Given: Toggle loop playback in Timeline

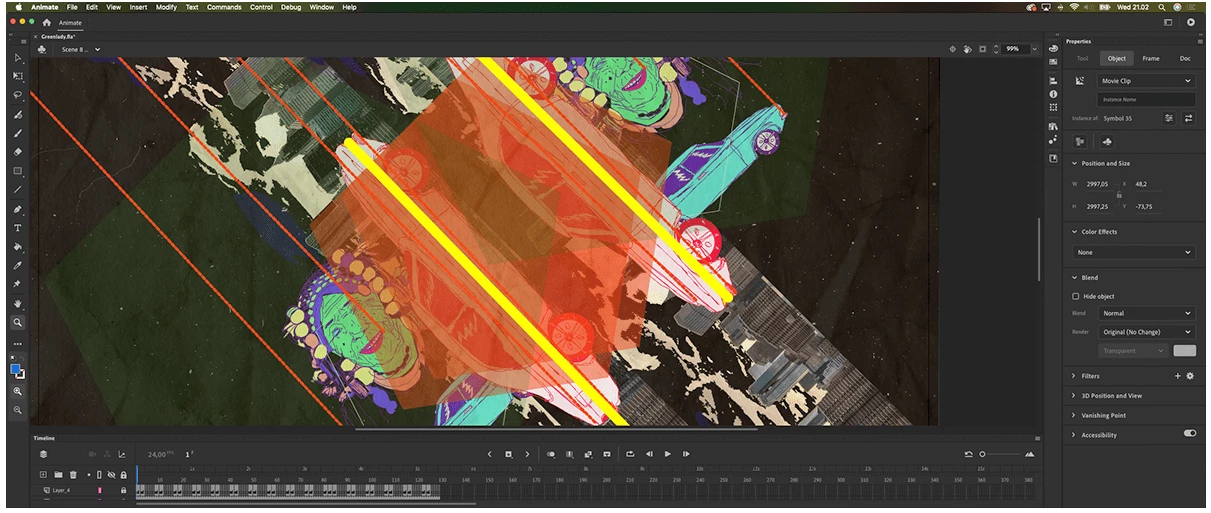Looking at the screenshot, I should coord(630,454).
